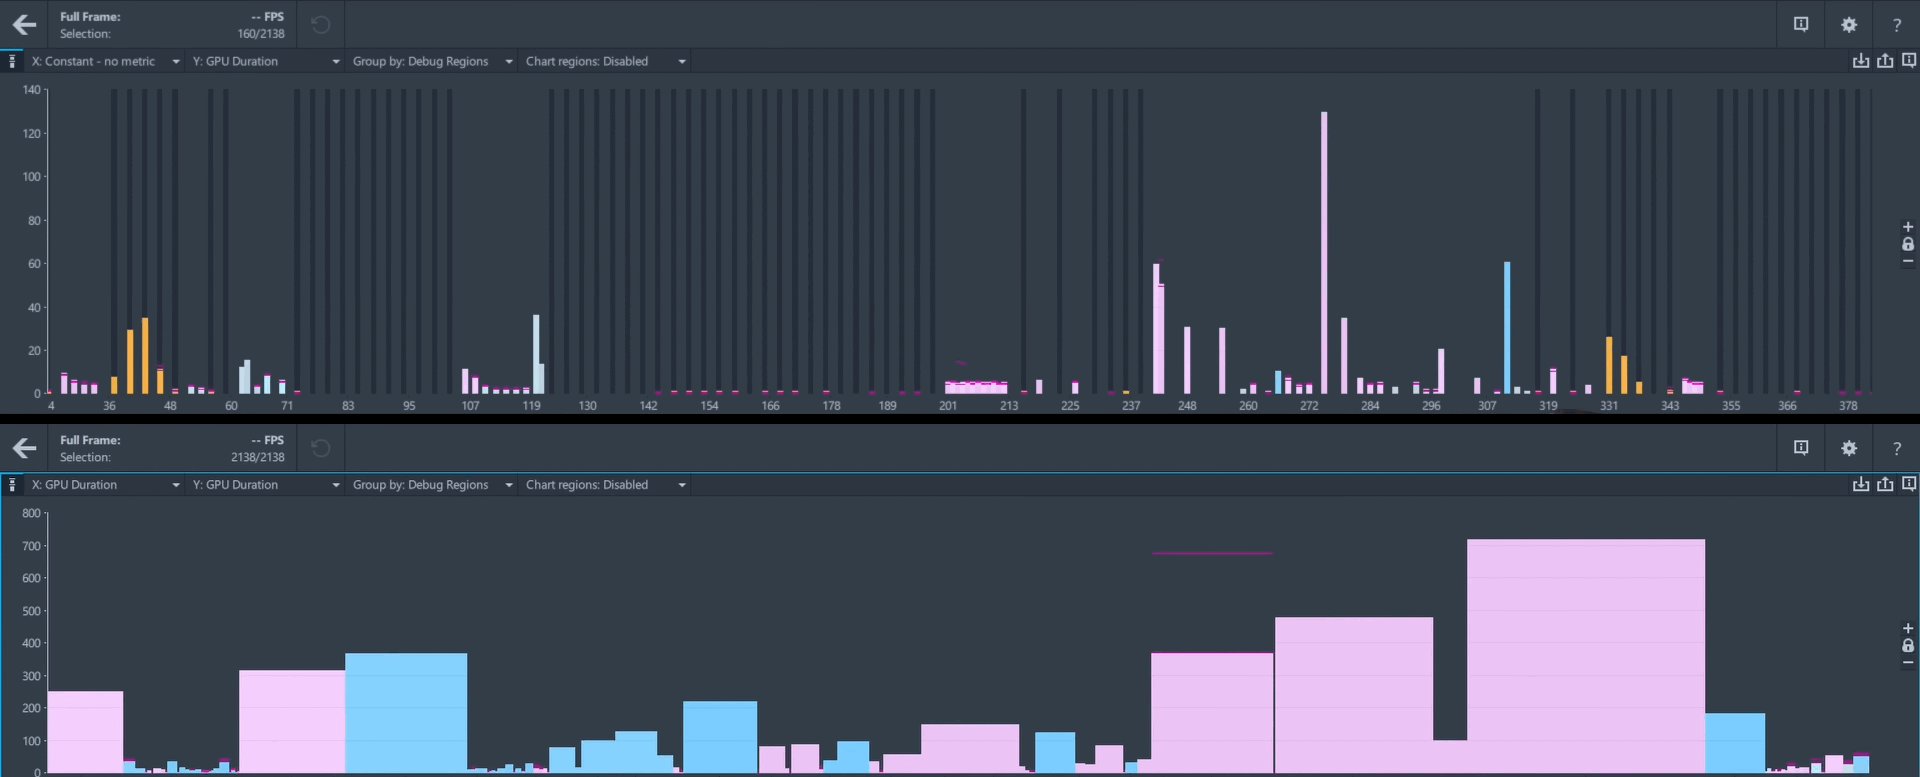Click the info icon on bottom chart toolbar
1920x777 pixels.
point(1909,485)
